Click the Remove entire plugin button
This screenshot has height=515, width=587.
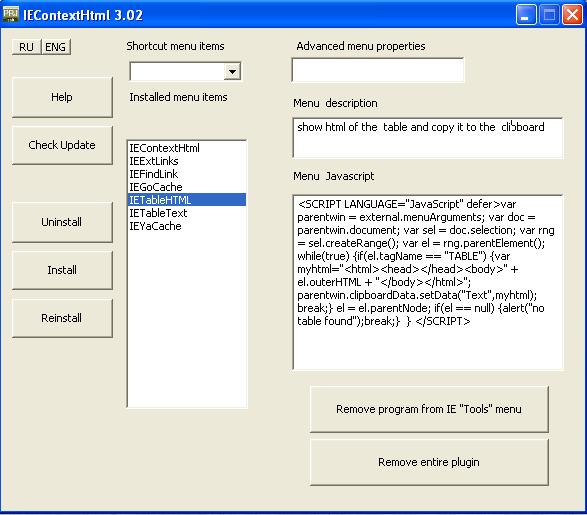[429, 462]
